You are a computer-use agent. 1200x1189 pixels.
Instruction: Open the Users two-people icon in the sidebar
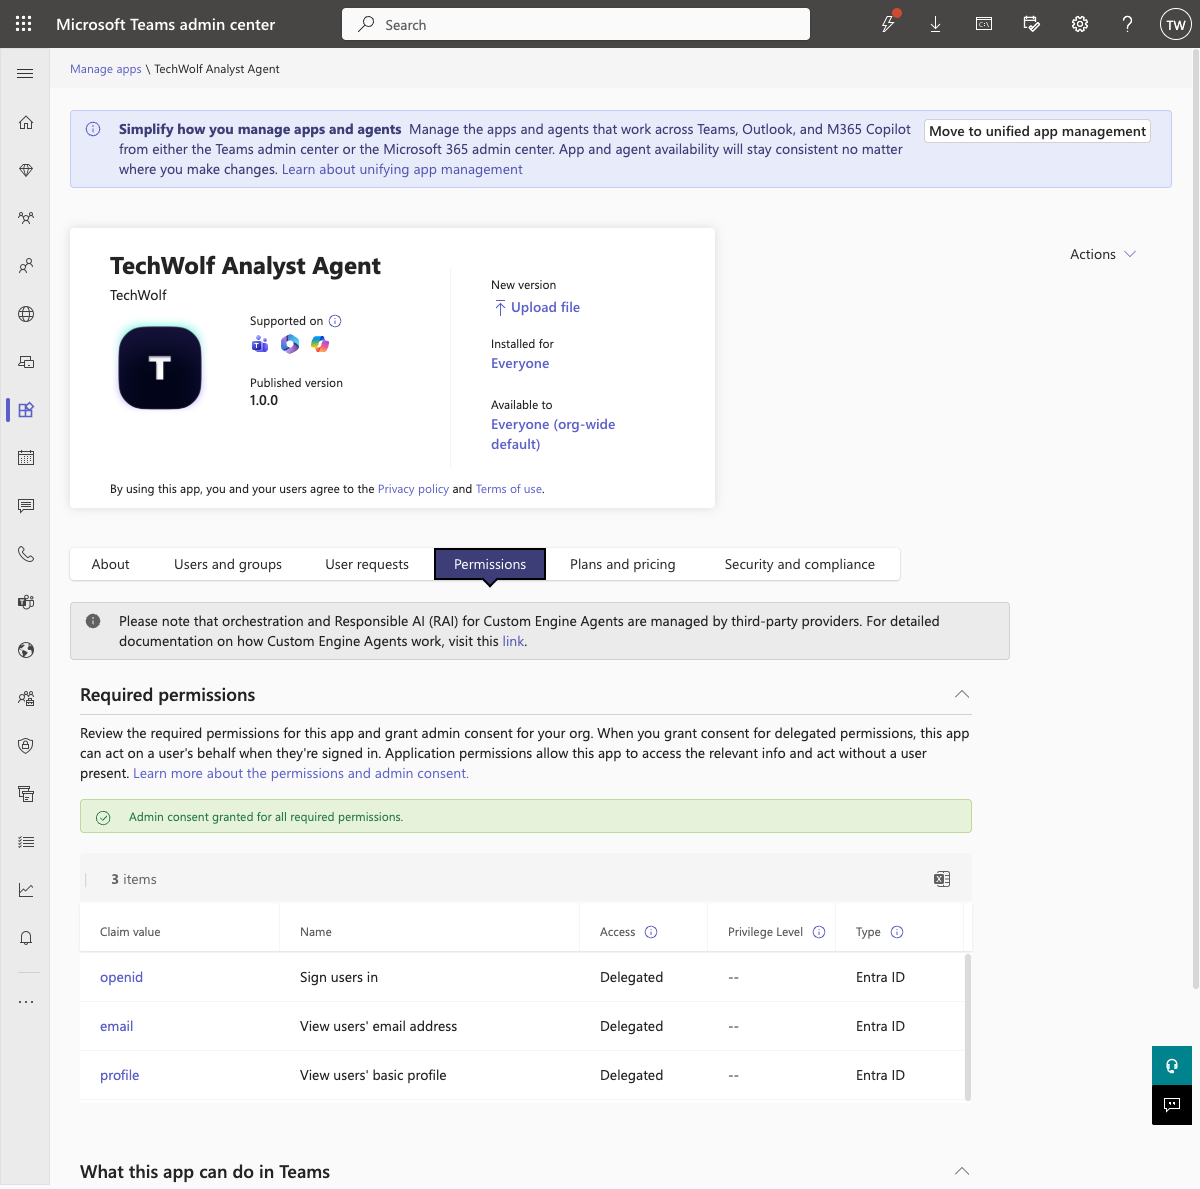pyautogui.click(x=26, y=266)
